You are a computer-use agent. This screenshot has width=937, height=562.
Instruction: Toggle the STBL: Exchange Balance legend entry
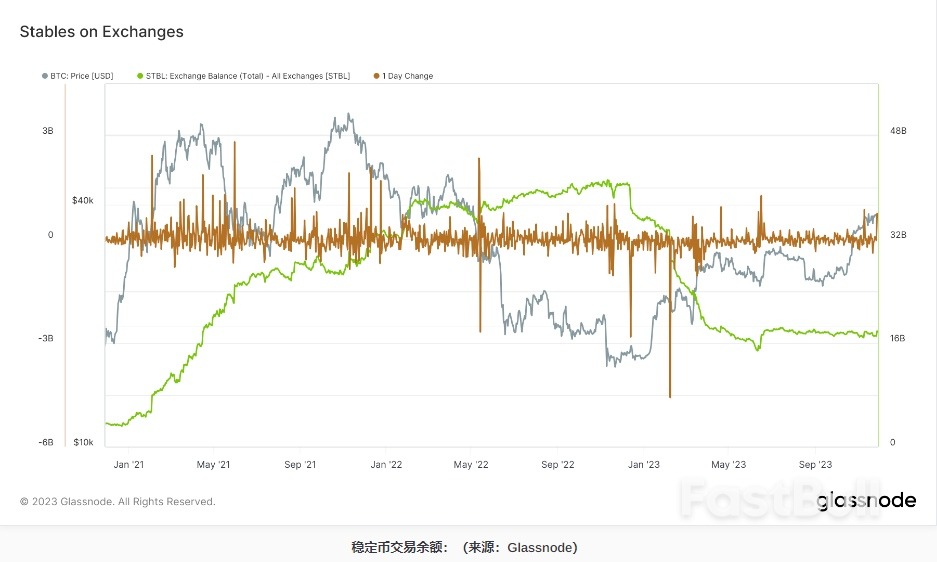click(x=250, y=76)
